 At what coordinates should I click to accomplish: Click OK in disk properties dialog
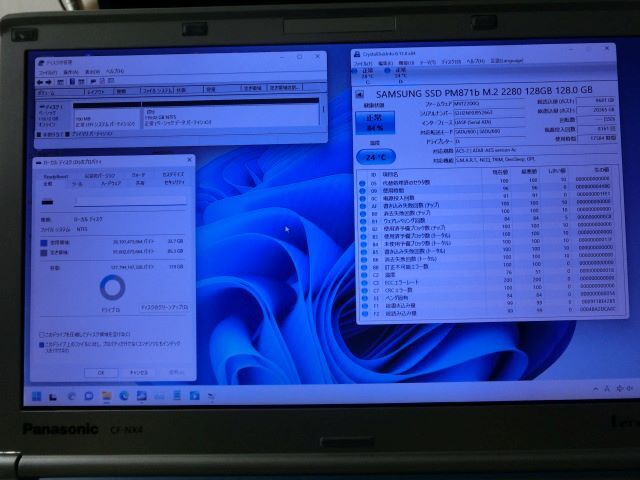pos(101,373)
